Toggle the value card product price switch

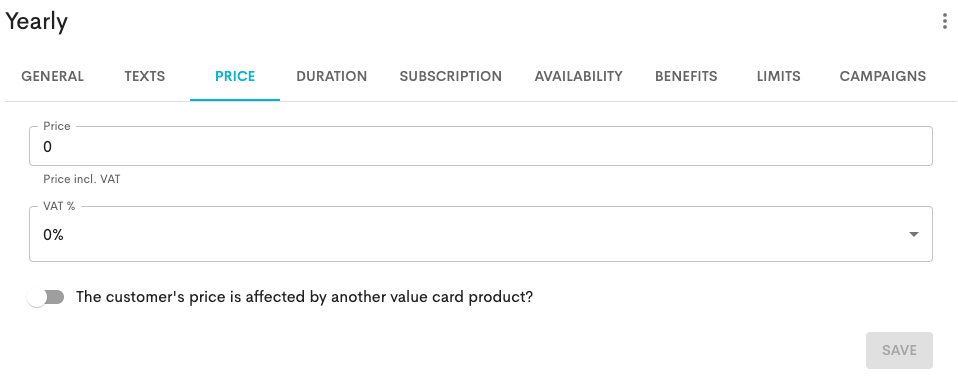(46, 298)
